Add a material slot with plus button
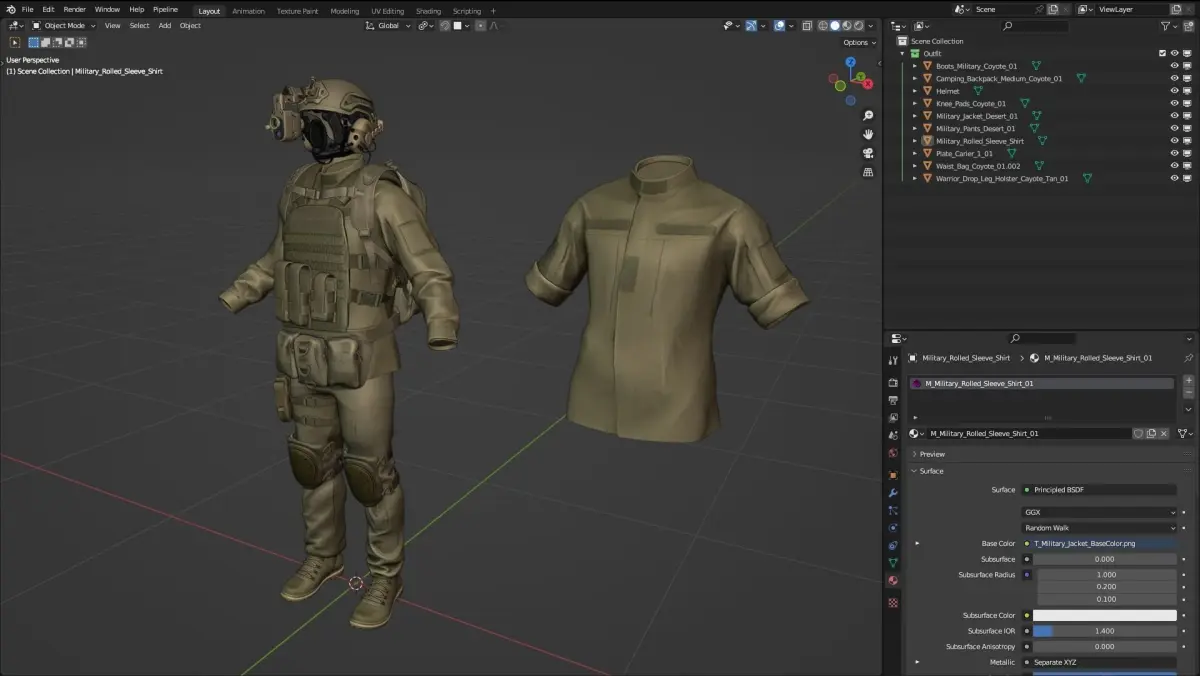This screenshot has width=1200, height=676. click(x=1188, y=380)
